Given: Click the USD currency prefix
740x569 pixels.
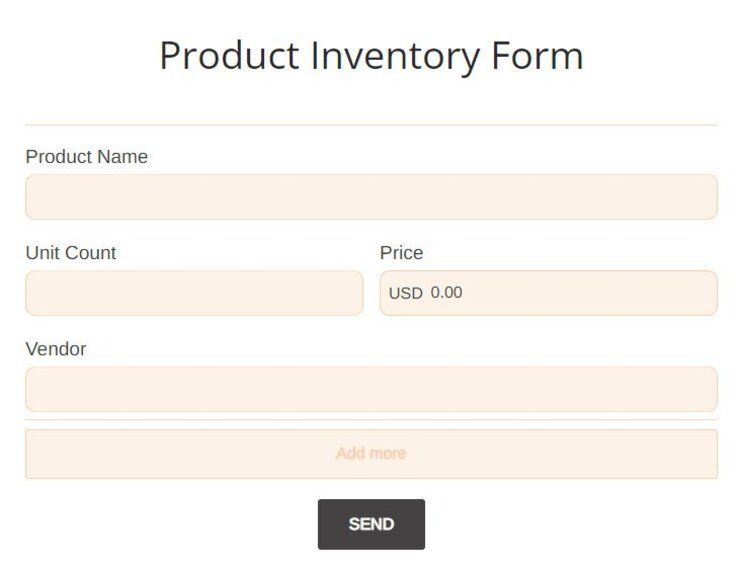Looking at the screenshot, I should tap(405, 293).
